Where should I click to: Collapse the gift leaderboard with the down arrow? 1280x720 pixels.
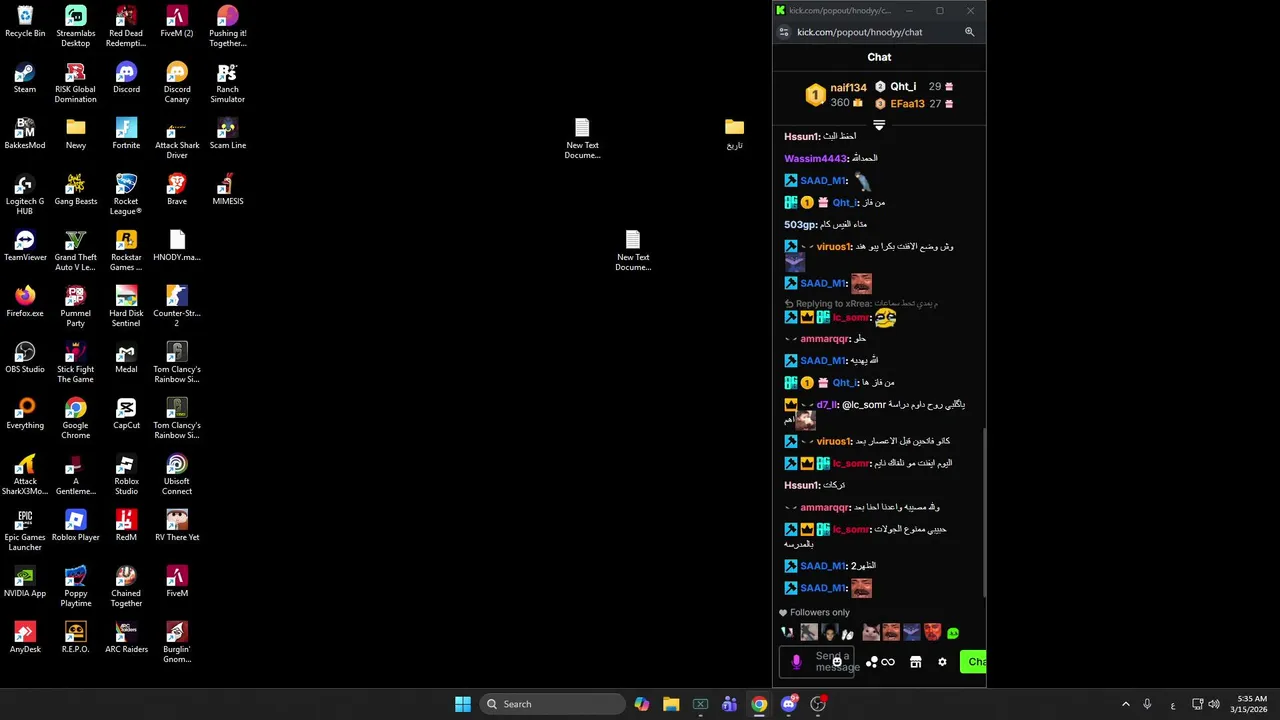pos(879,125)
